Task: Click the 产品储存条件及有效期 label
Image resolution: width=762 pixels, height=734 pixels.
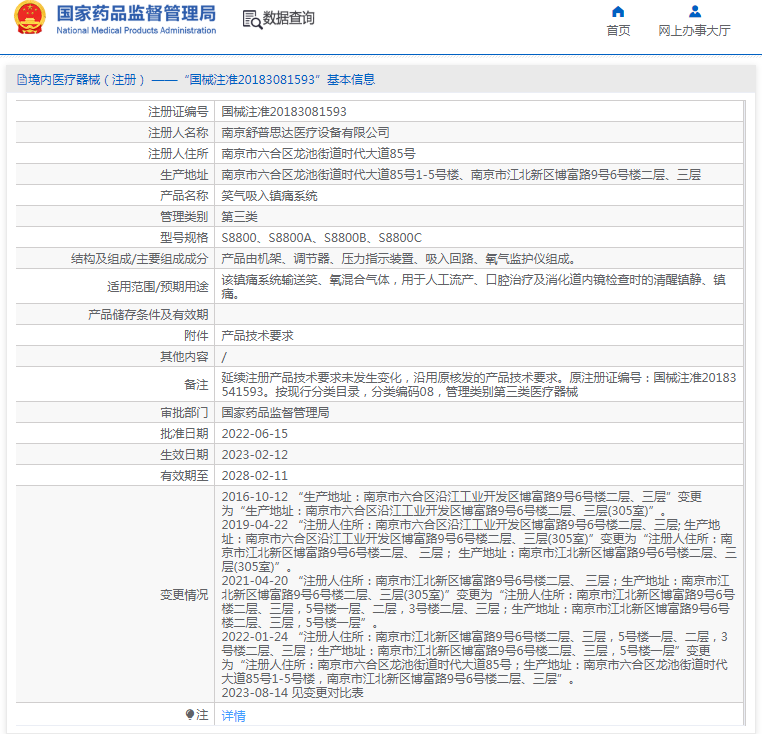Action: (x=148, y=315)
